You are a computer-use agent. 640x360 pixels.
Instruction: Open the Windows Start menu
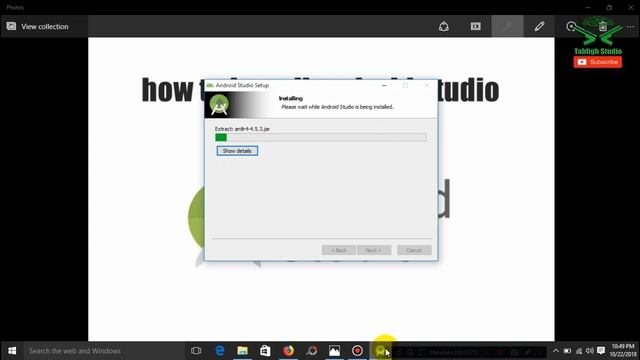click(12, 351)
